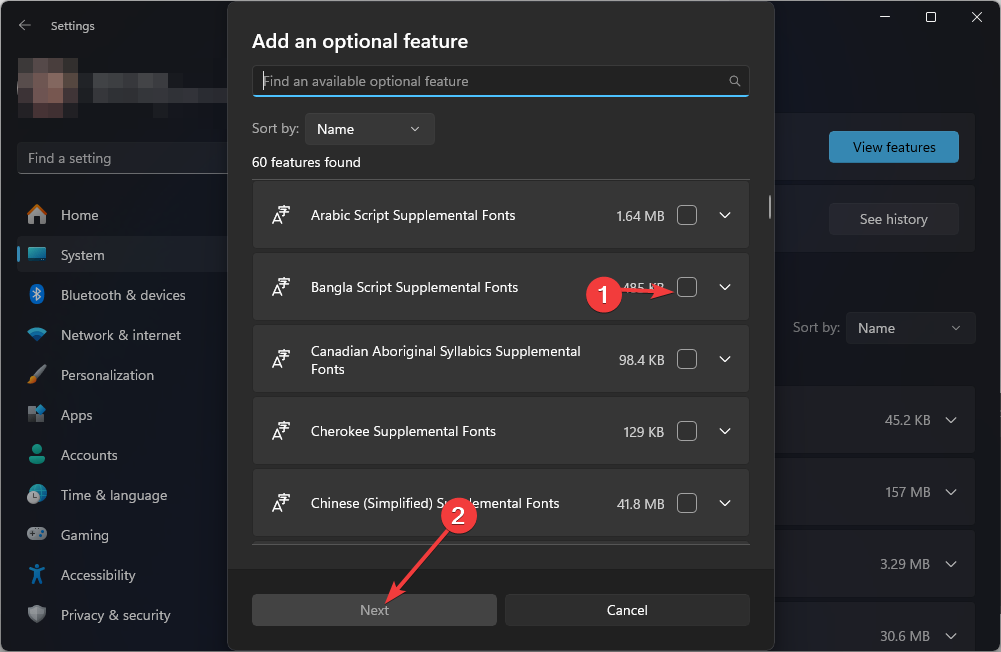The width and height of the screenshot is (1001, 652).
Task: Click the Bluetooth & devices icon
Action: pos(37,295)
